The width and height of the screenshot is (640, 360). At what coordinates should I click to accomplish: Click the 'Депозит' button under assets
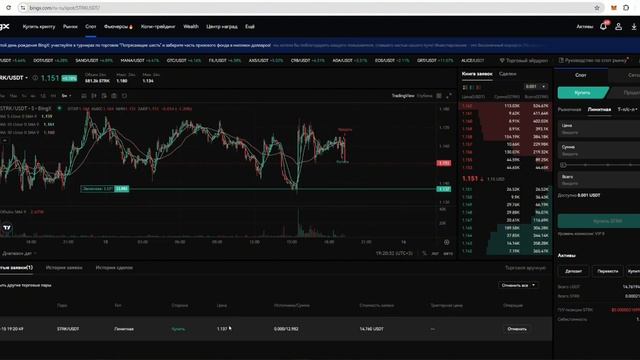(x=573, y=271)
